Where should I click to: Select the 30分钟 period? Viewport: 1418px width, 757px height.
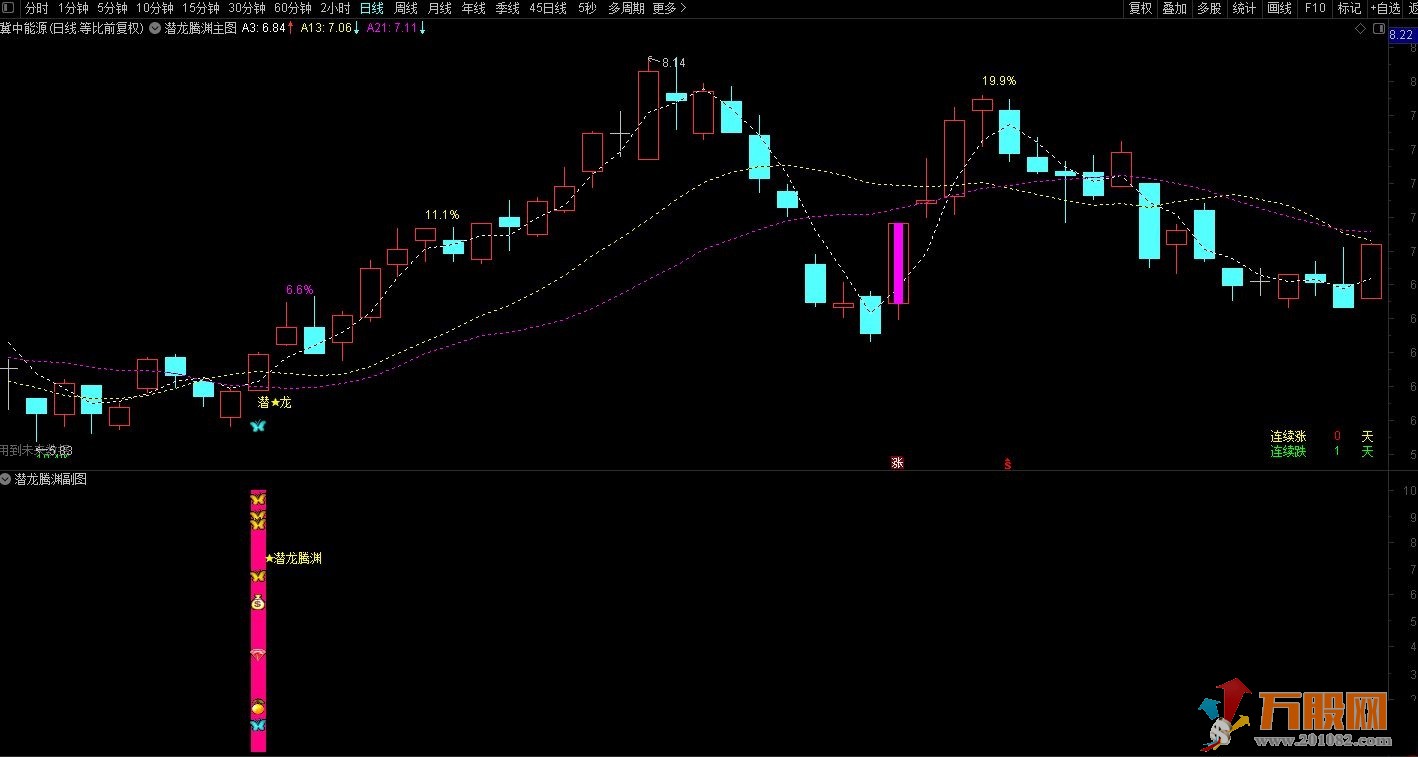pos(246,8)
